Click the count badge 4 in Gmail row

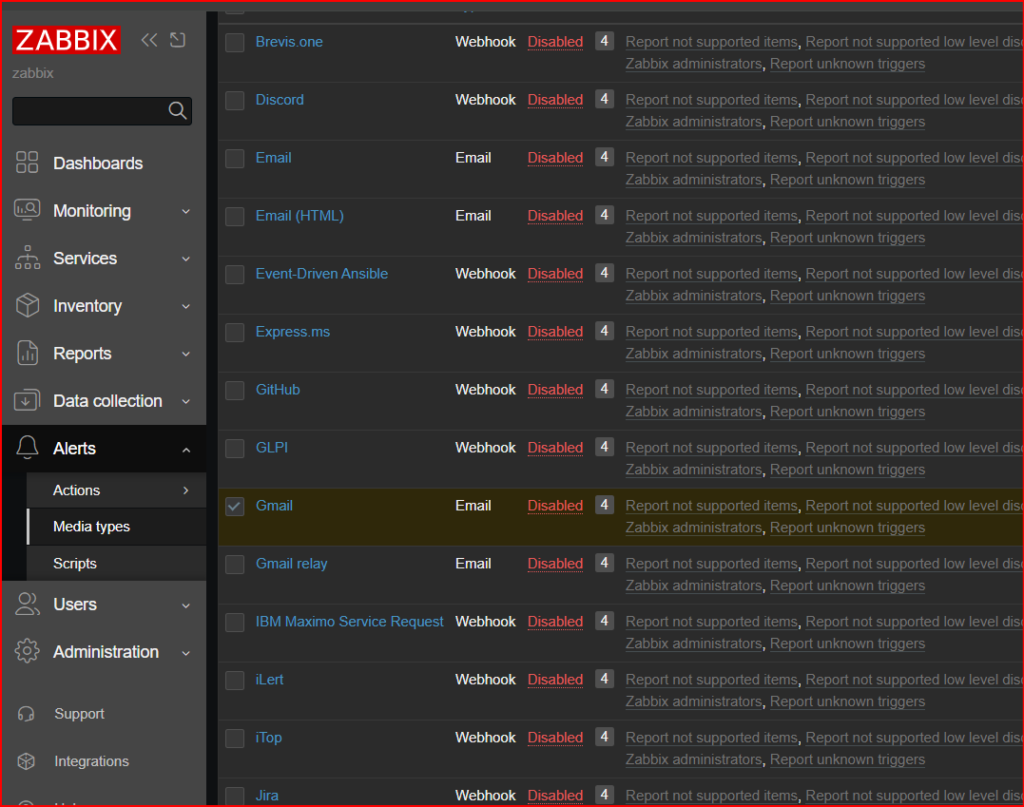click(x=604, y=505)
